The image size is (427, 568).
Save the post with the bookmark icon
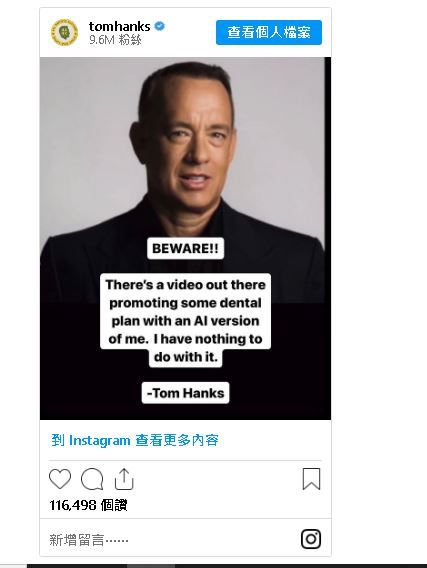coord(311,479)
